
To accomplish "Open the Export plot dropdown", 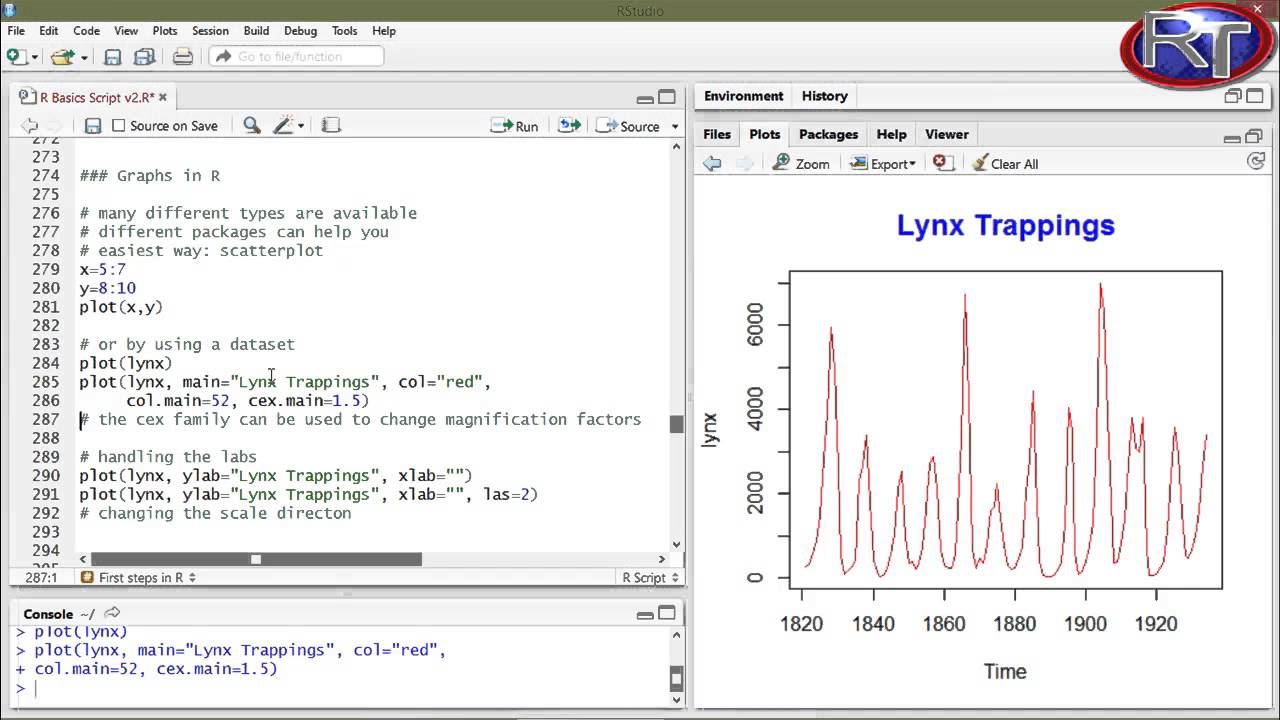I will pyautogui.click(x=882, y=164).
